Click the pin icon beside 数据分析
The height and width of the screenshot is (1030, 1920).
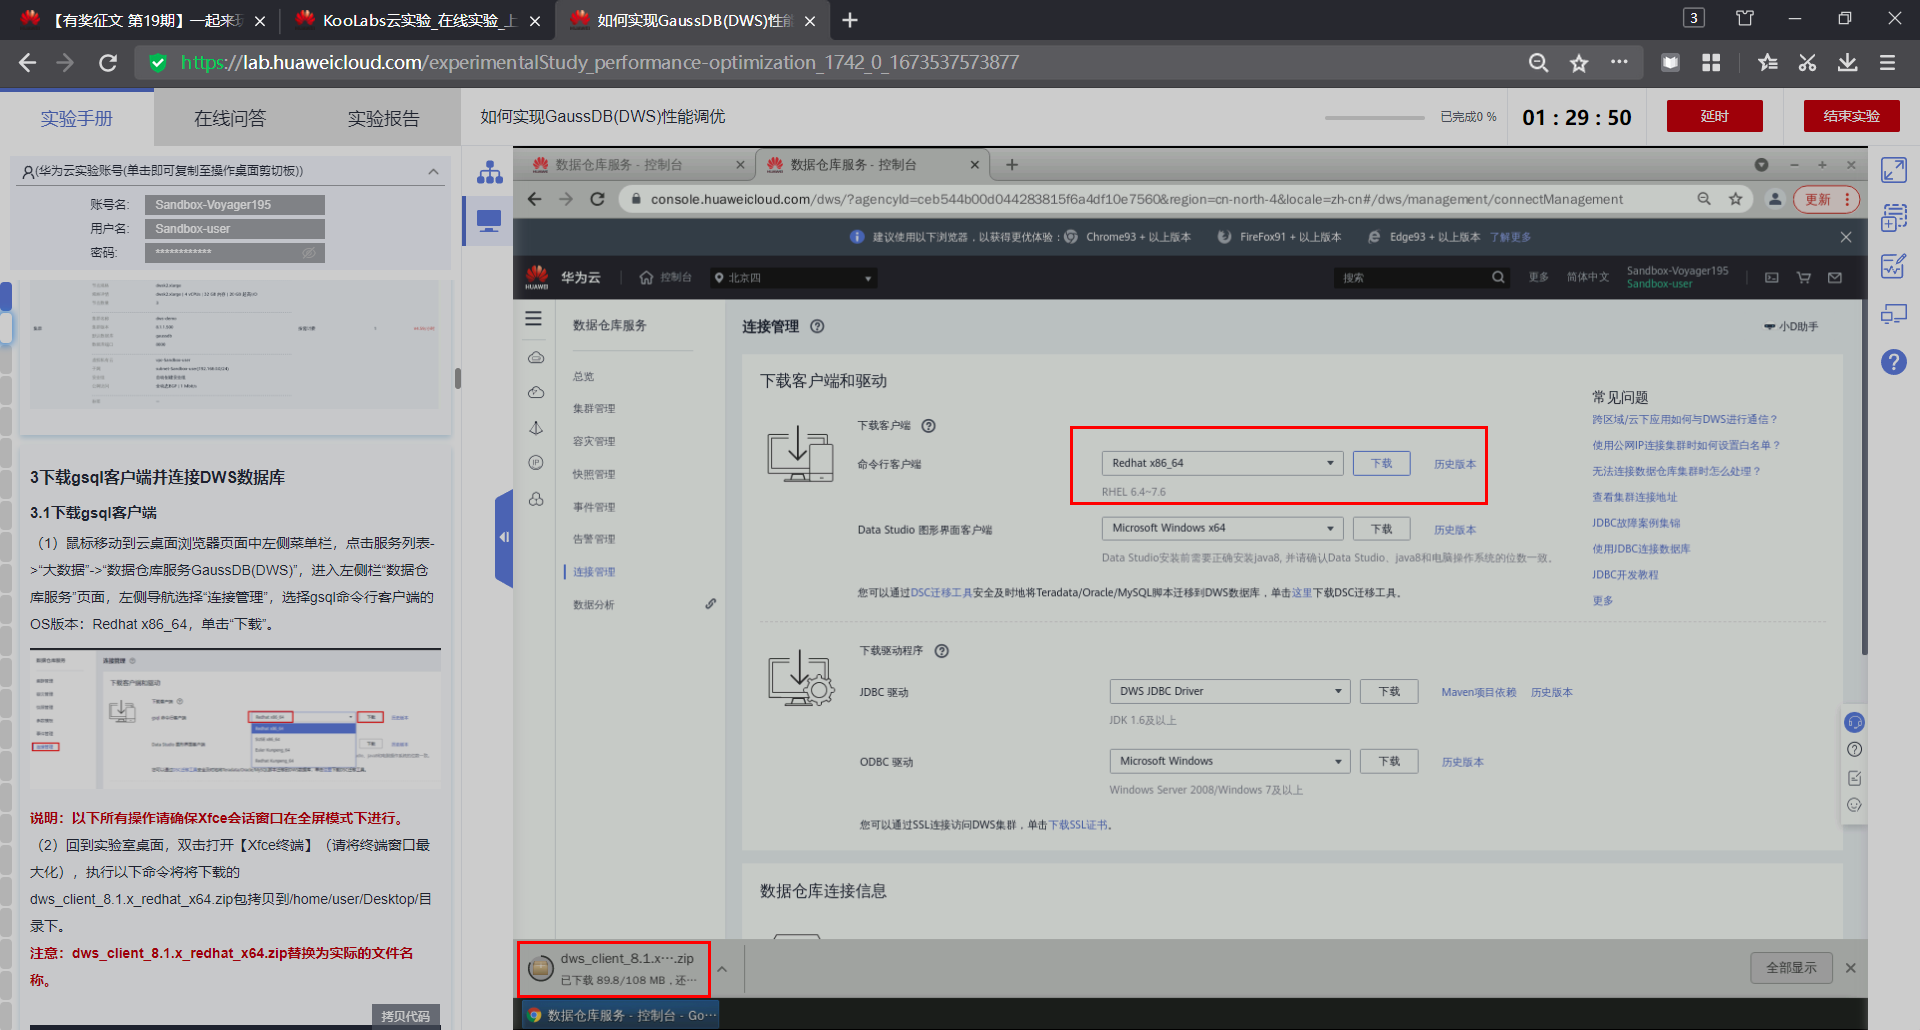coord(710,604)
